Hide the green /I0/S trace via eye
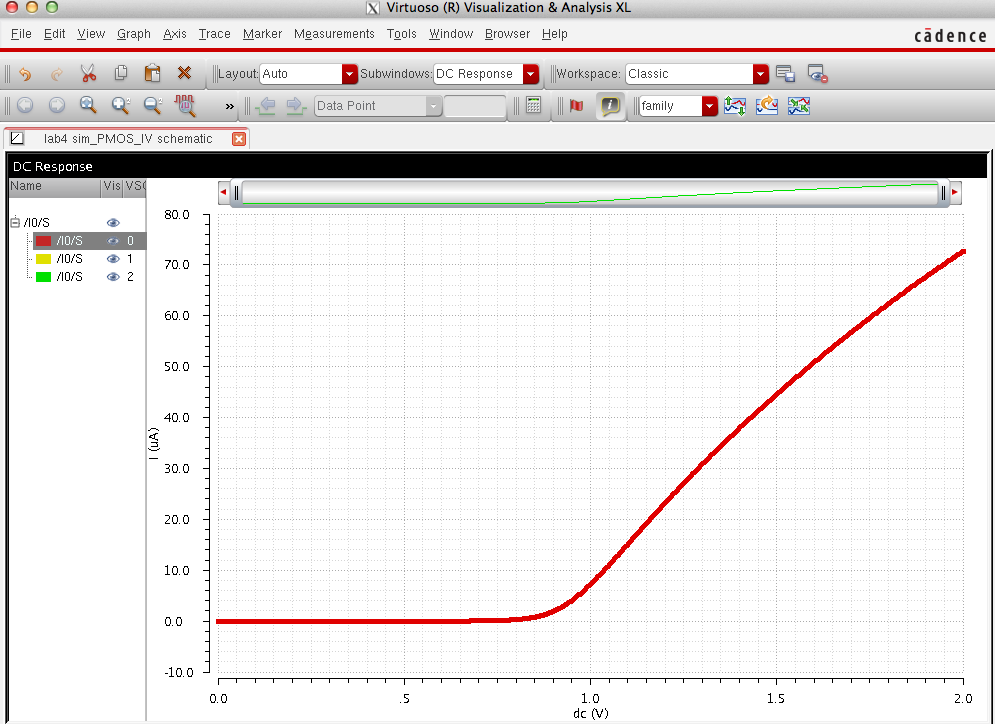The width and height of the screenshot is (995, 724). coord(113,277)
